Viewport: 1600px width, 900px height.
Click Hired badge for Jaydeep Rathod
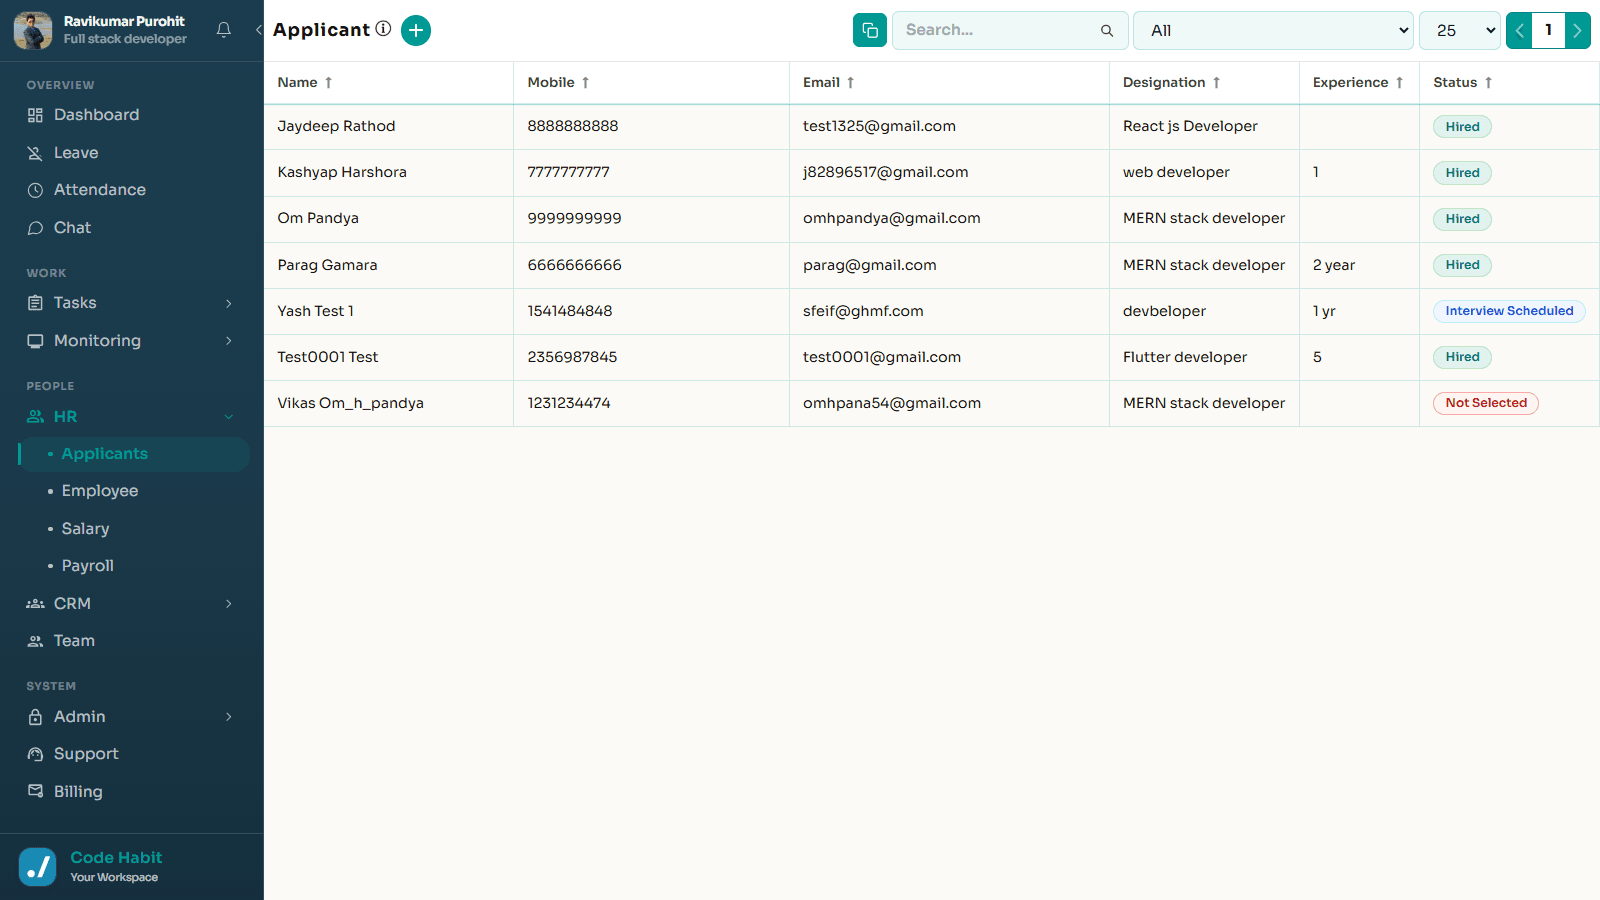(1462, 127)
